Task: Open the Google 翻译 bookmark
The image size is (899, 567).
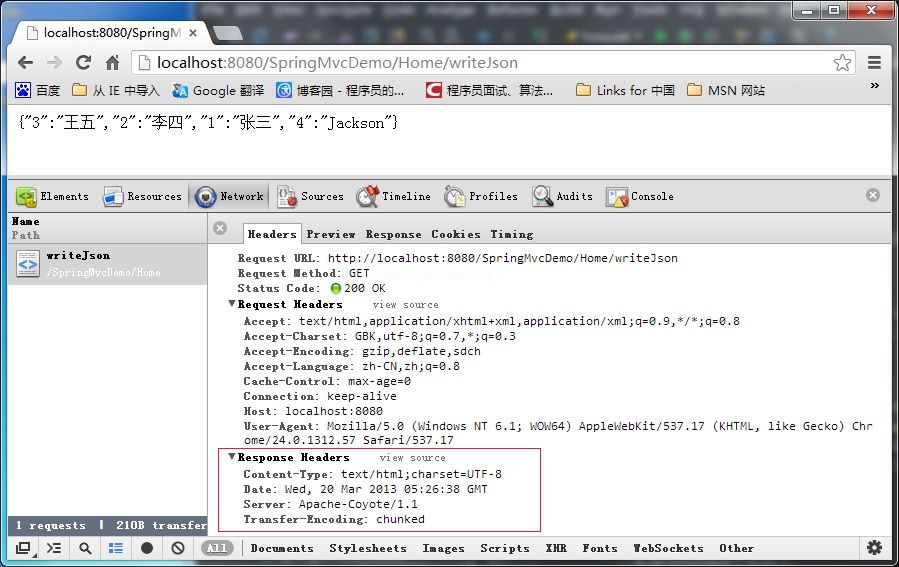Action: tap(218, 90)
